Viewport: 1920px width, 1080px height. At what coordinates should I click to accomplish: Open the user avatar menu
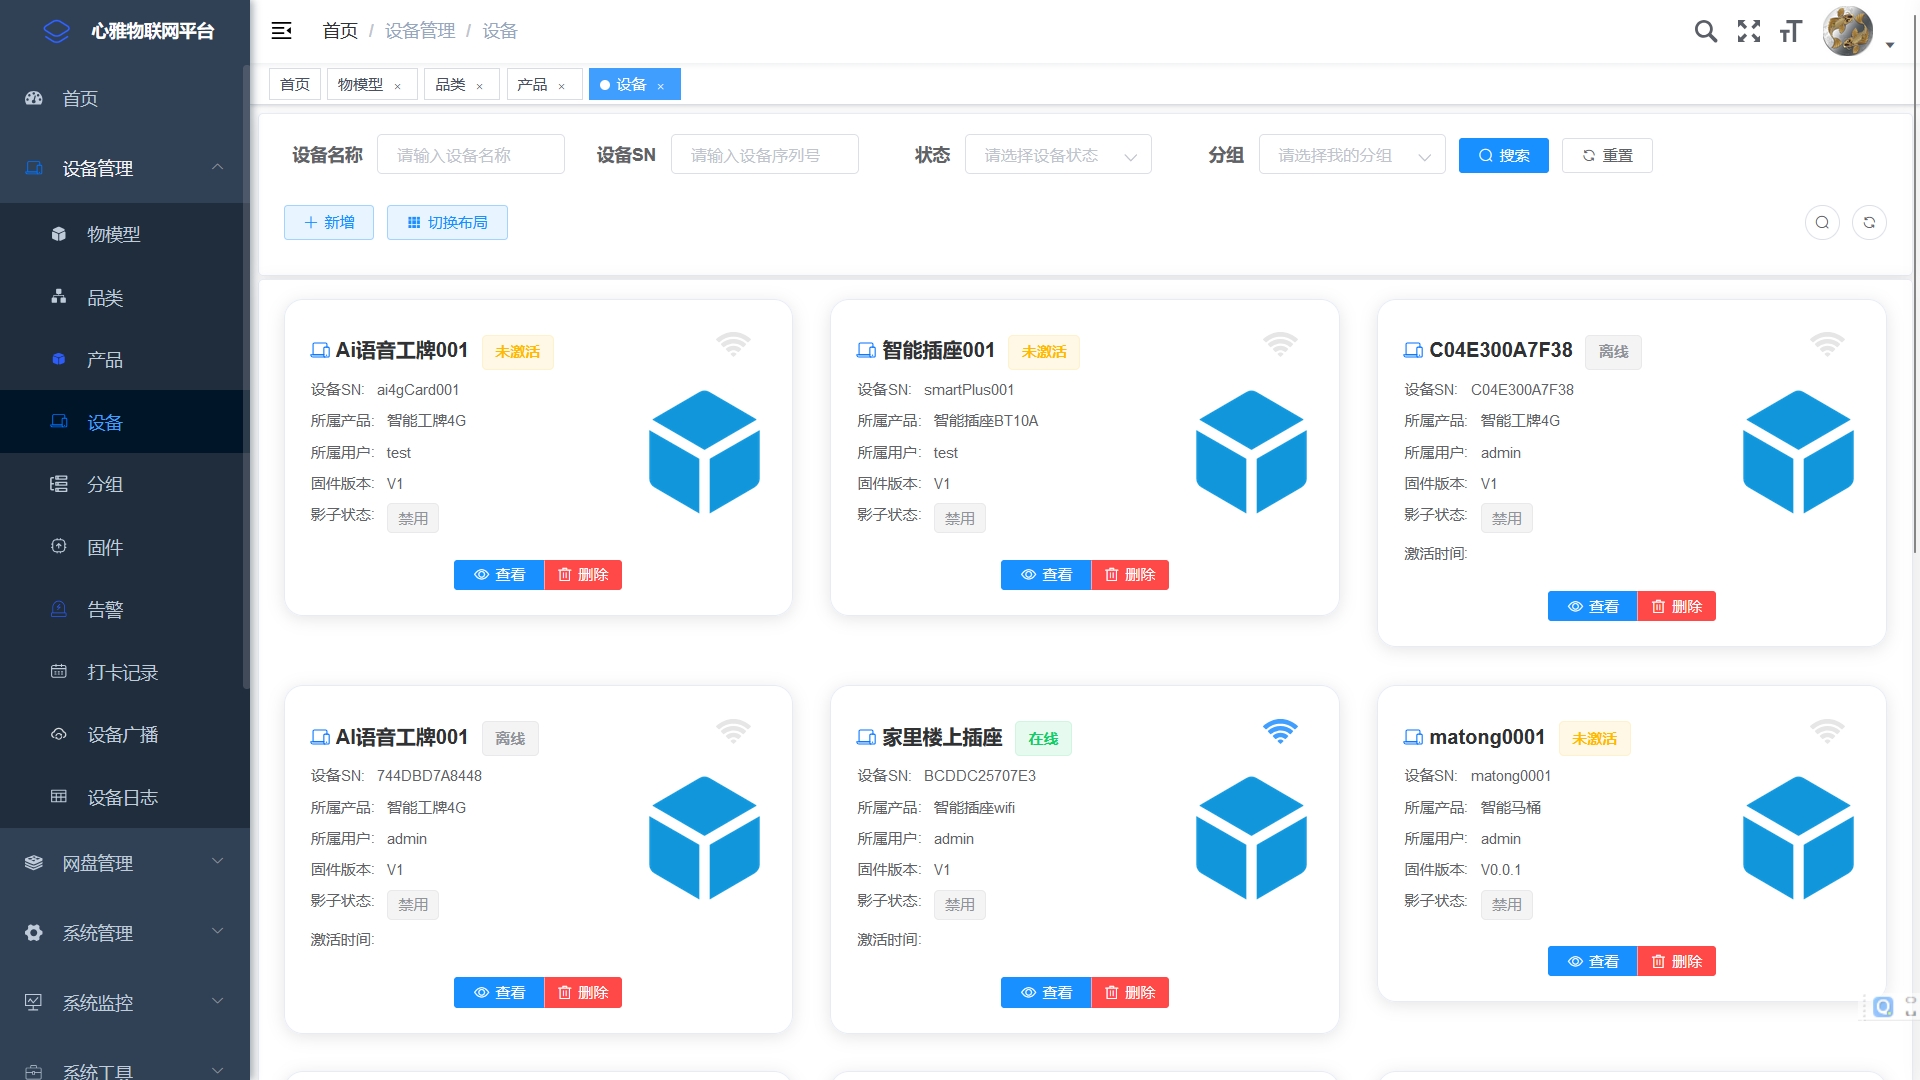click(1847, 31)
